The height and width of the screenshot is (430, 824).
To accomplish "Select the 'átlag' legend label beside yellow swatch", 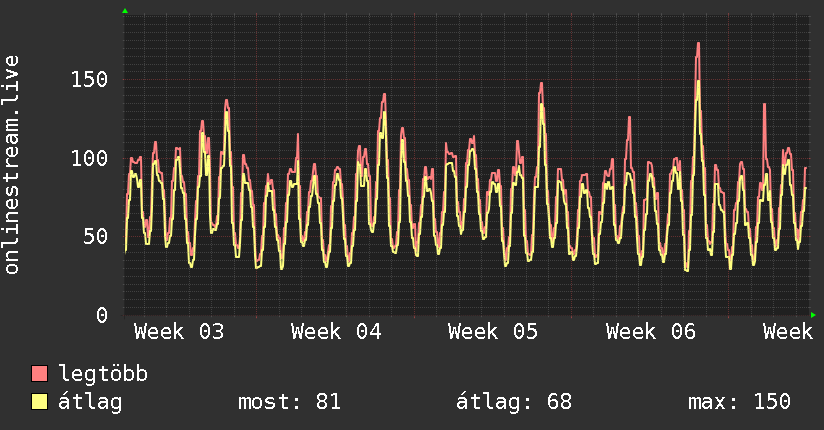I will point(90,402).
